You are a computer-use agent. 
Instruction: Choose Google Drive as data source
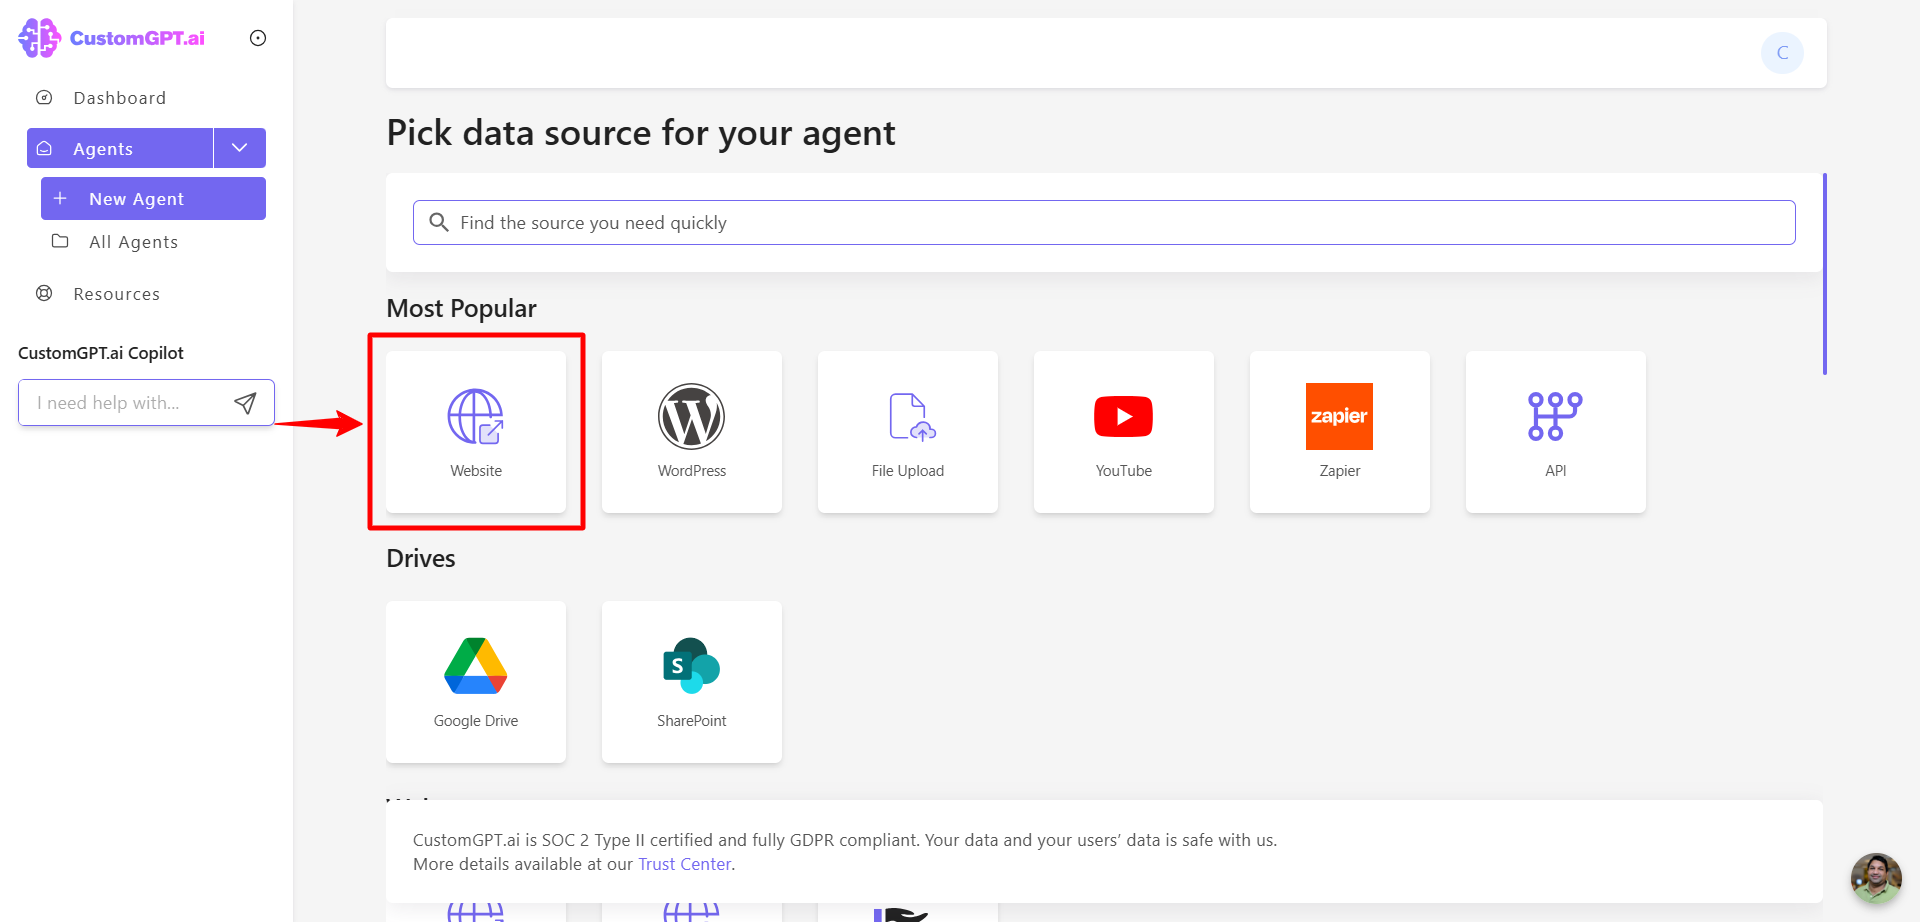[476, 682]
